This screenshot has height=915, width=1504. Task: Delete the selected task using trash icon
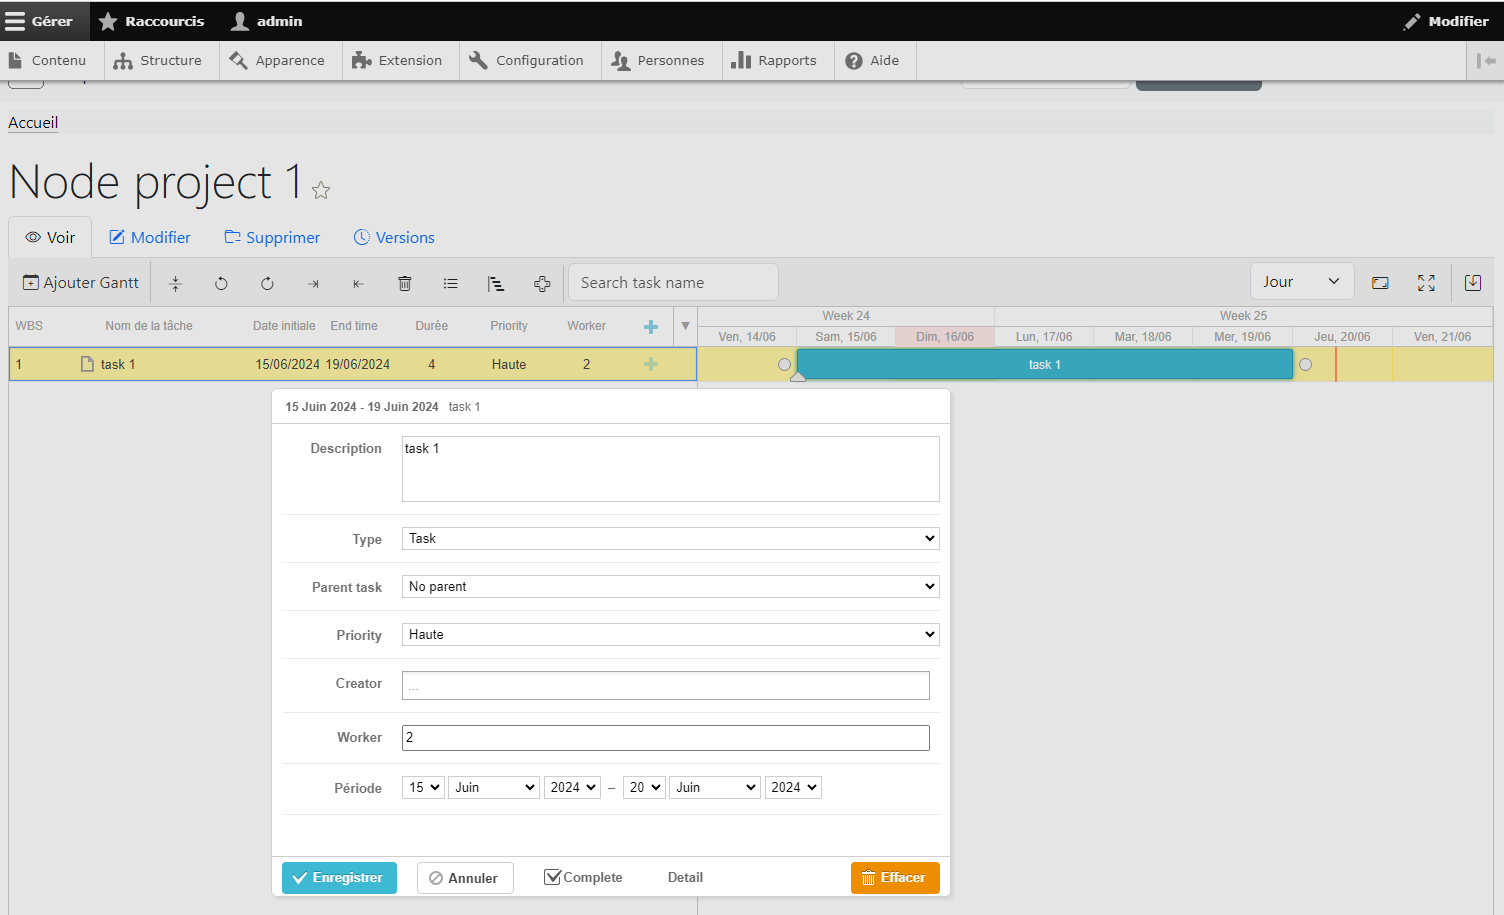pos(404,283)
